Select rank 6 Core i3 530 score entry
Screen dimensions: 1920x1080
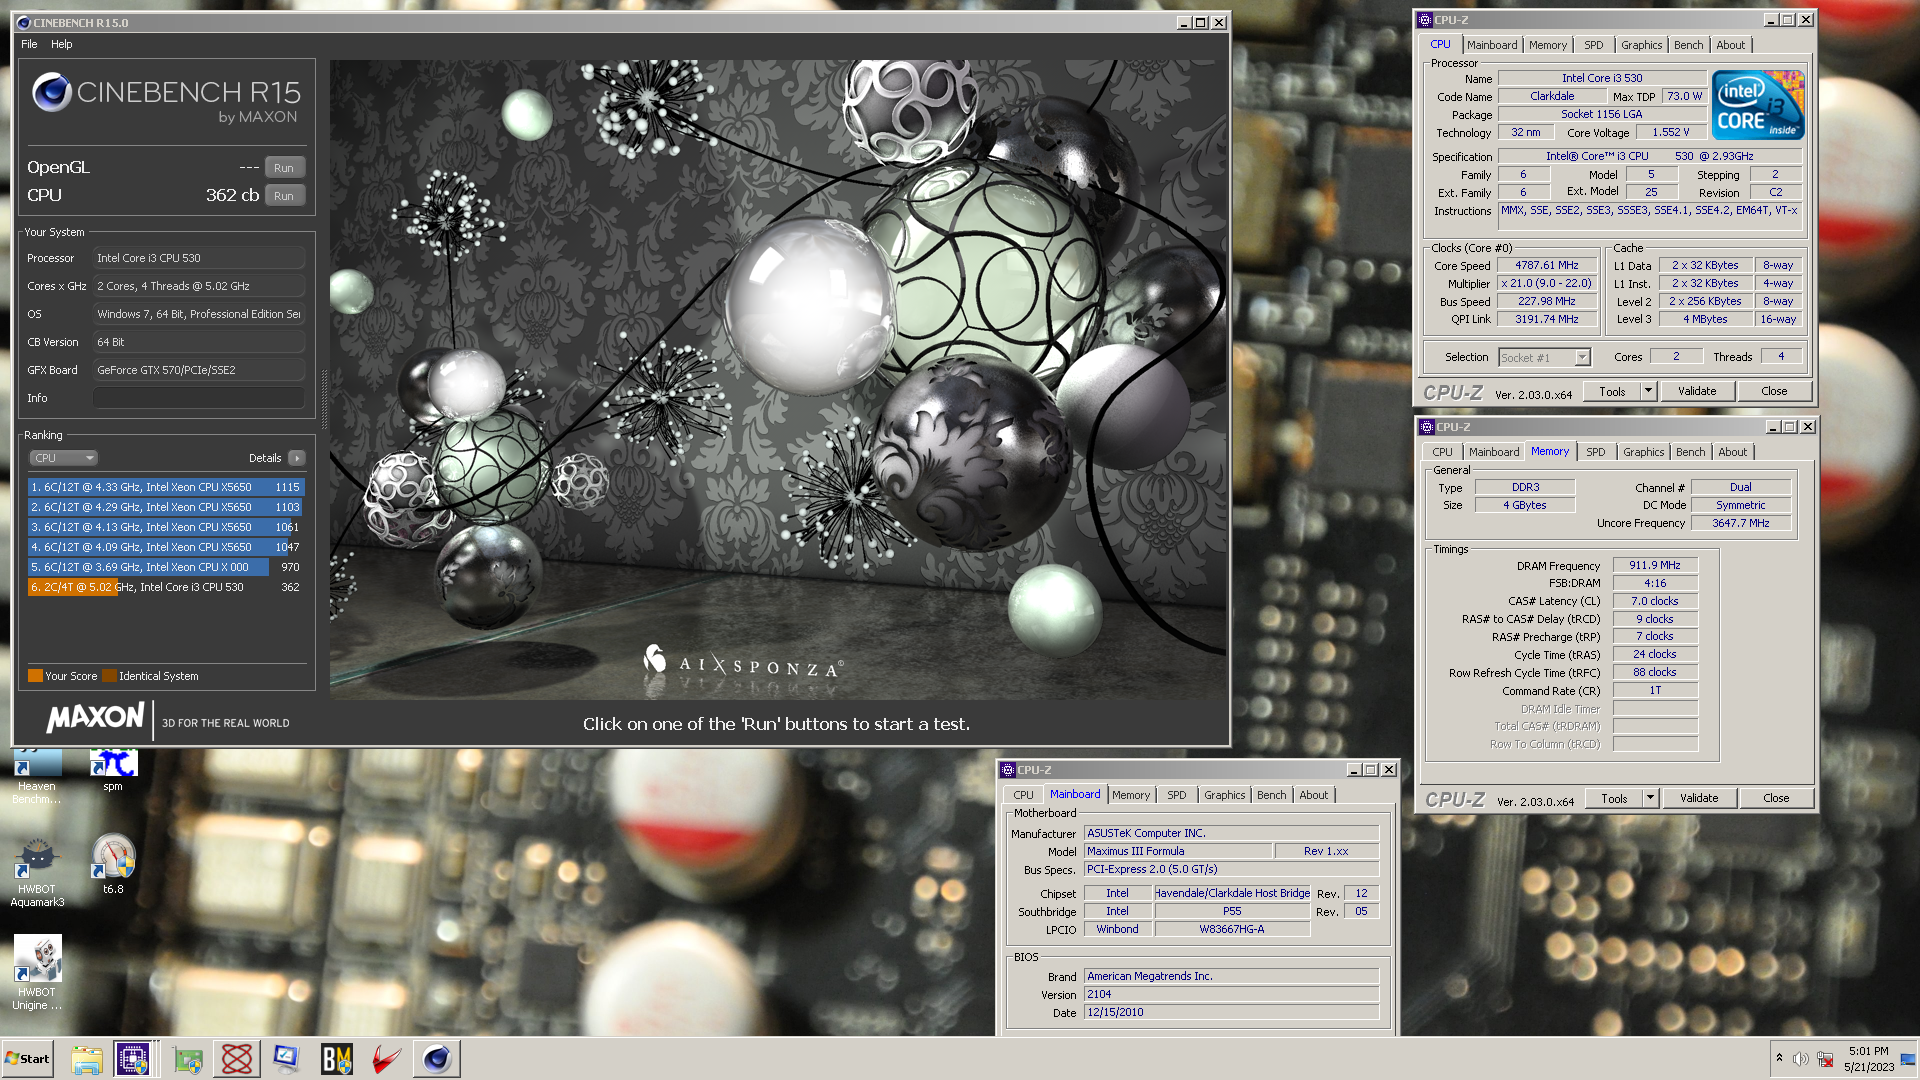click(x=166, y=587)
